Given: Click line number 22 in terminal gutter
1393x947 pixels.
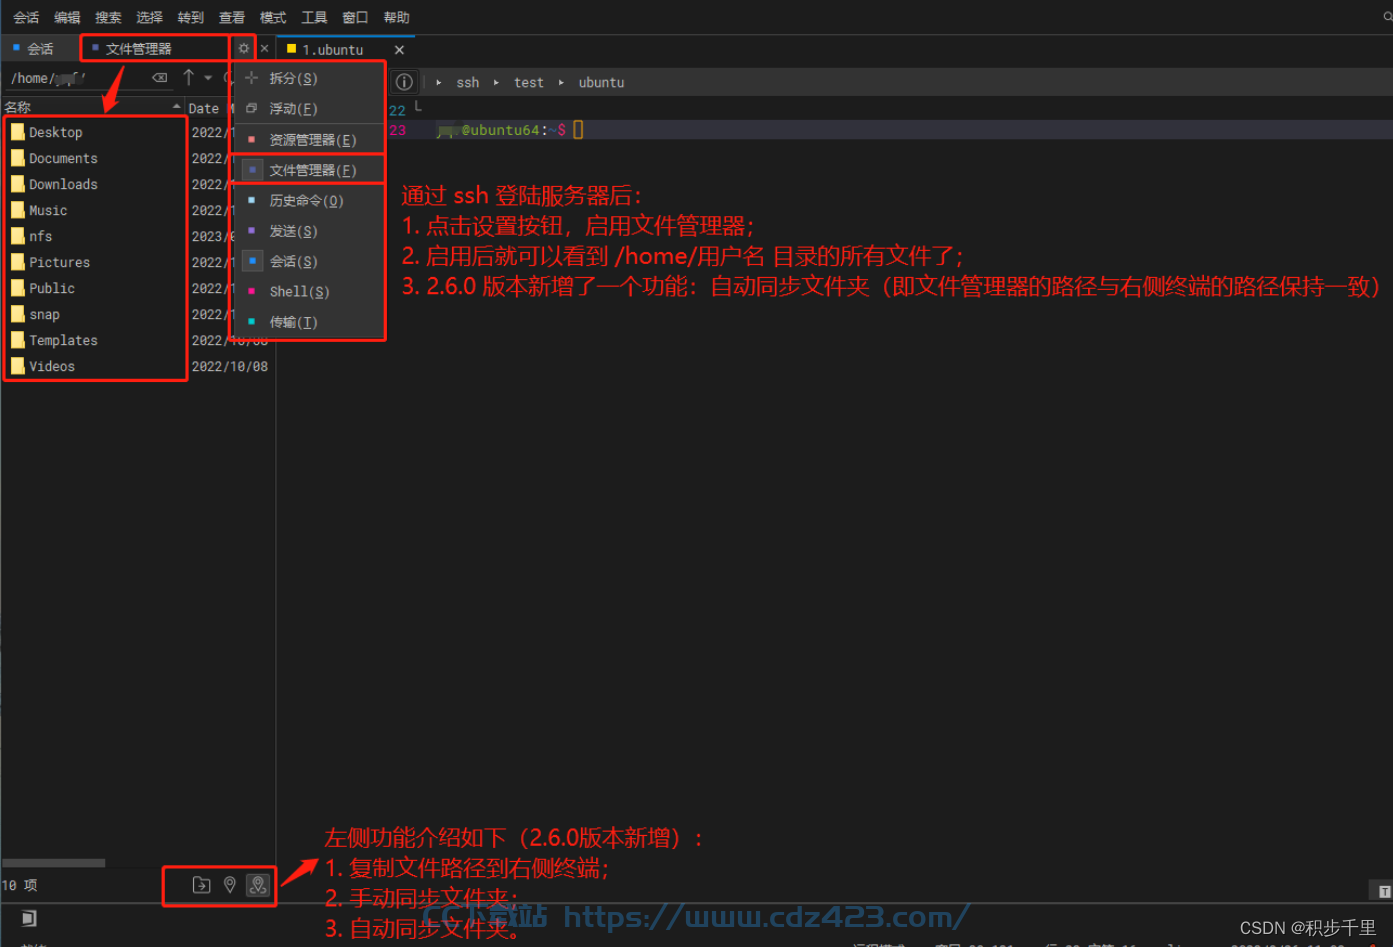Looking at the screenshot, I should point(397,110).
